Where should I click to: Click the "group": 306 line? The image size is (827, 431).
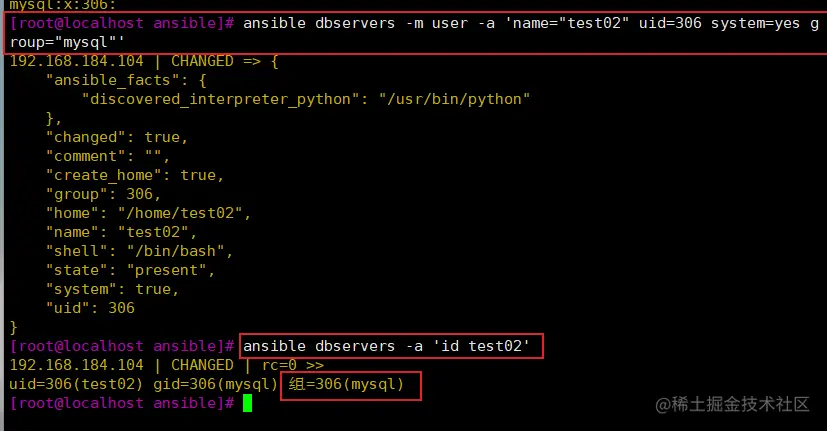pyautogui.click(x=103, y=194)
